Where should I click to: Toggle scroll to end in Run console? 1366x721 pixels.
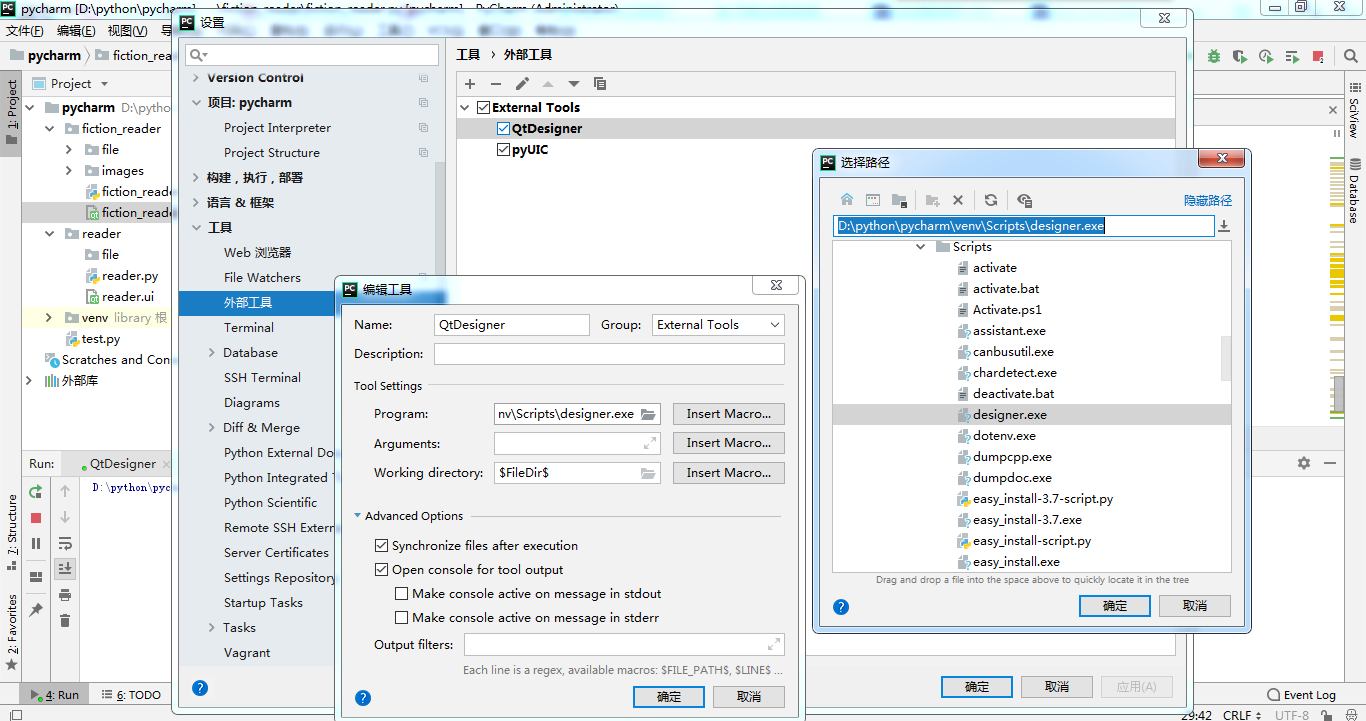point(65,568)
